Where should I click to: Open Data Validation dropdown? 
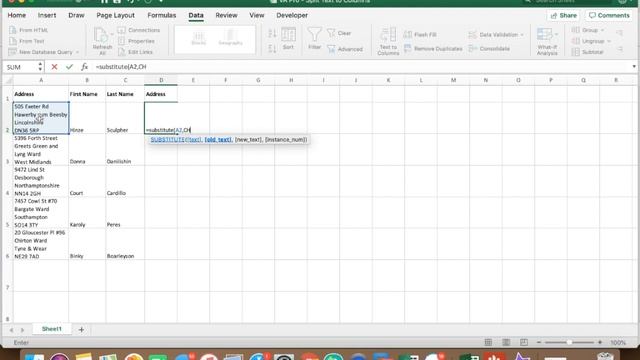coord(496,35)
